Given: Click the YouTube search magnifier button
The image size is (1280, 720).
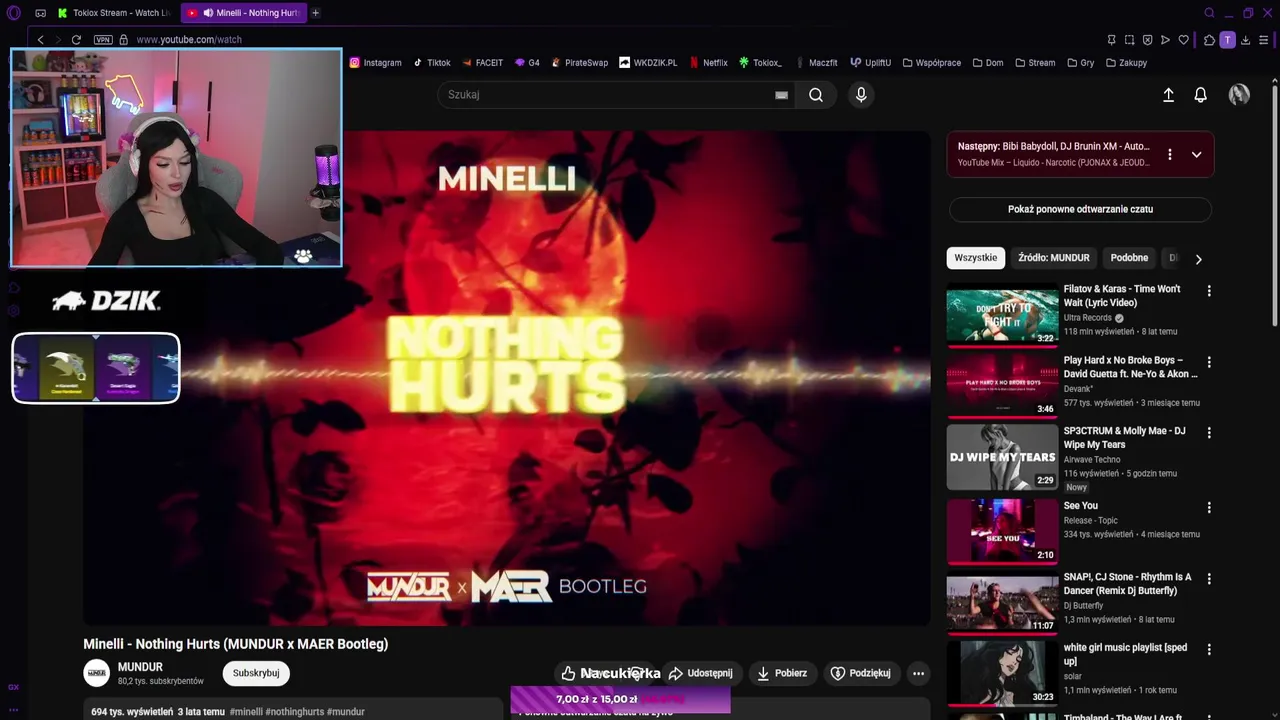Looking at the screenshot, I should point(816,95).
